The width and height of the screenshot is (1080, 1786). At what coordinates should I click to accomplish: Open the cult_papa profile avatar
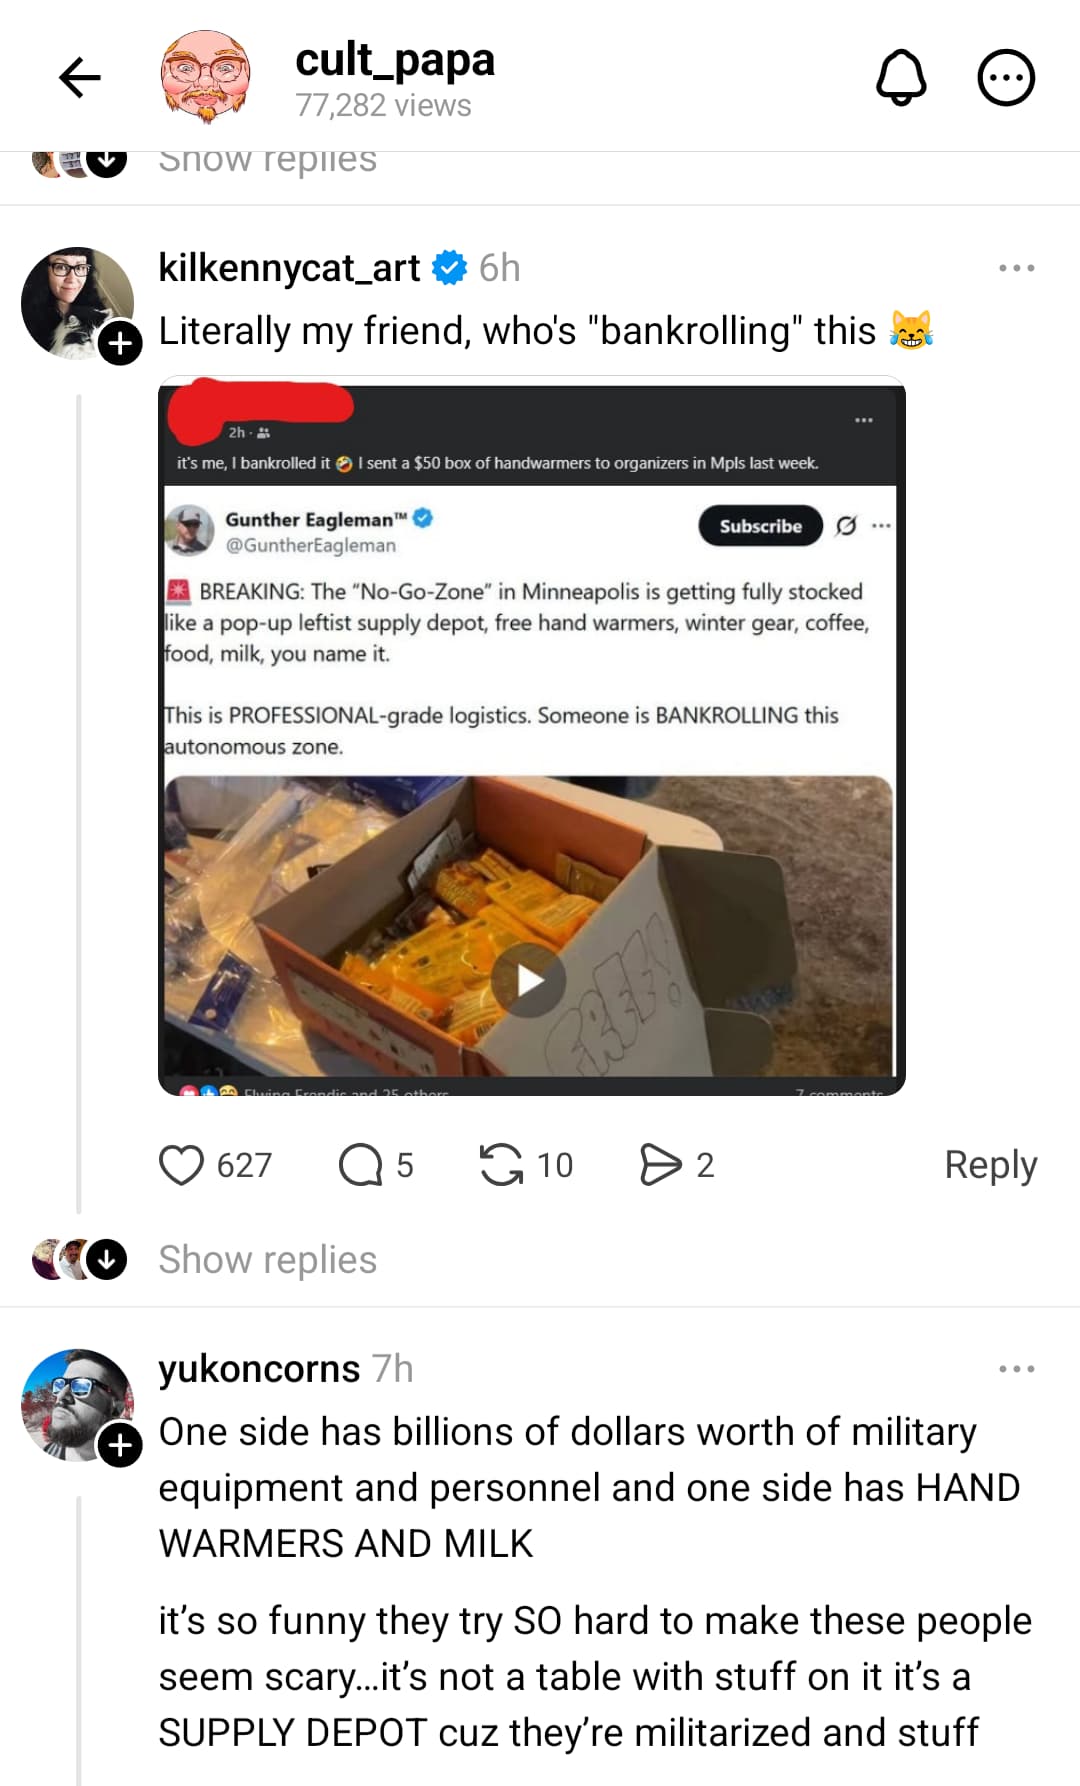pos(205,78)
